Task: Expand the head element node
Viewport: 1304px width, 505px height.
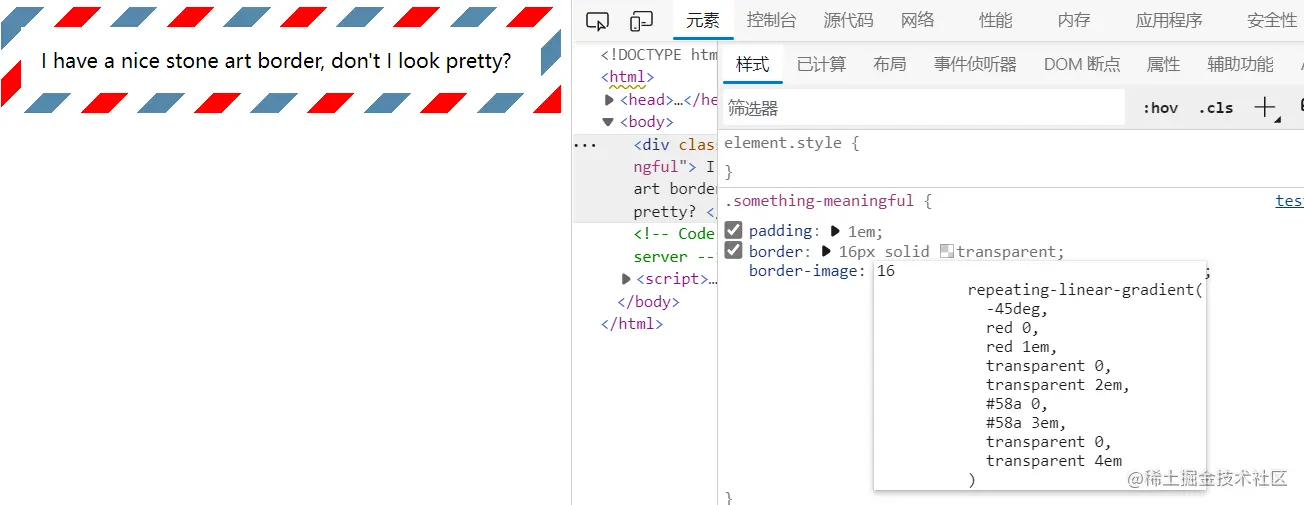Action: coord(609,100)
